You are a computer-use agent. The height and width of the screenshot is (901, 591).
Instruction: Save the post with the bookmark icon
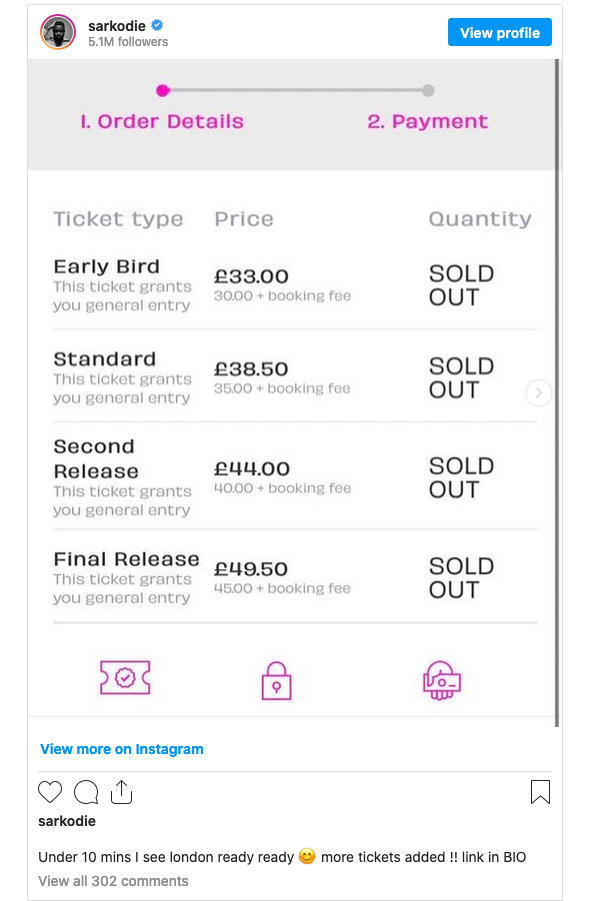[x=540, y=792]
